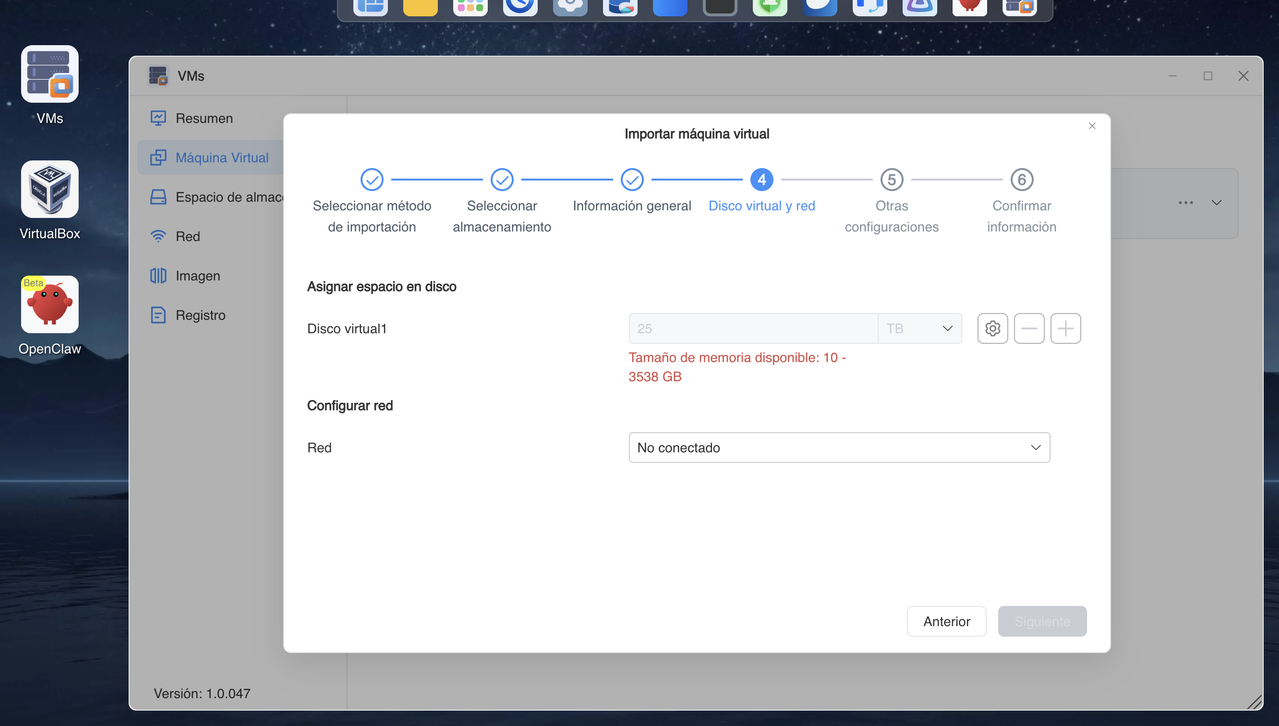The height and width of the screenshot is (726, 1279).
Task: Click the Siguiente button
Action: coord(1042,622)
